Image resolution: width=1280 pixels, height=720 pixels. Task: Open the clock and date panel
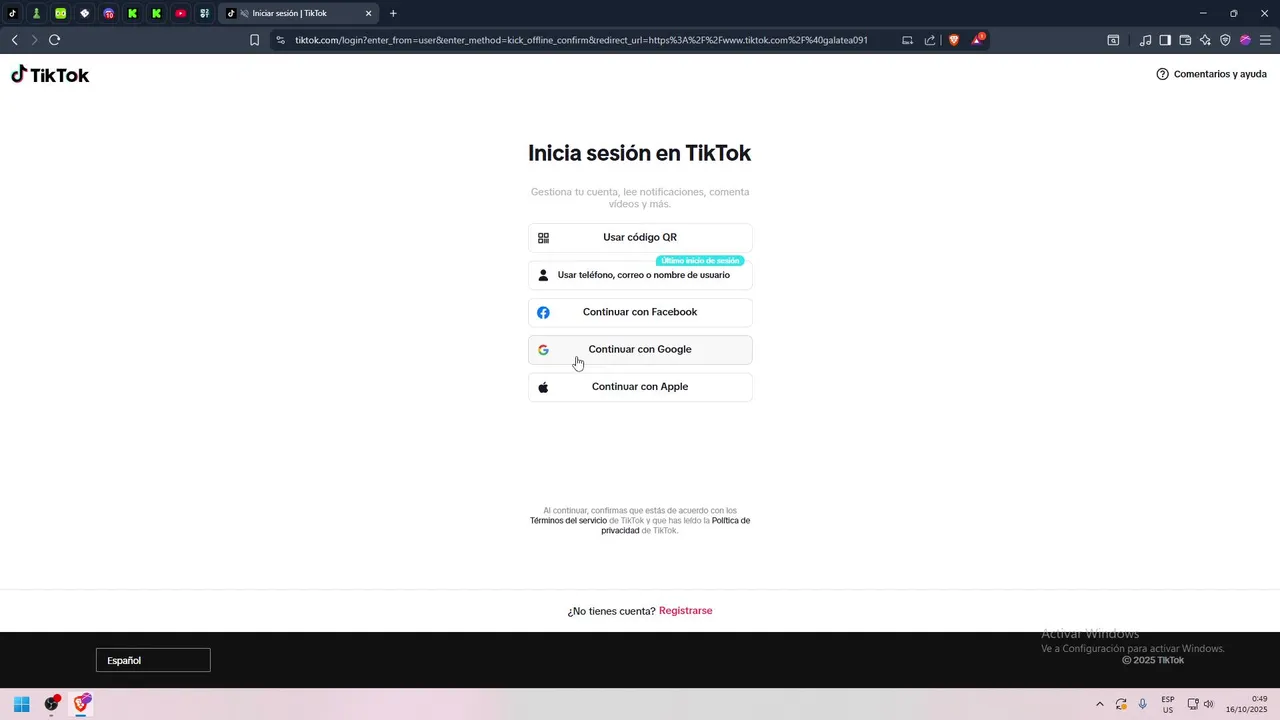[x=1248, y=704]
